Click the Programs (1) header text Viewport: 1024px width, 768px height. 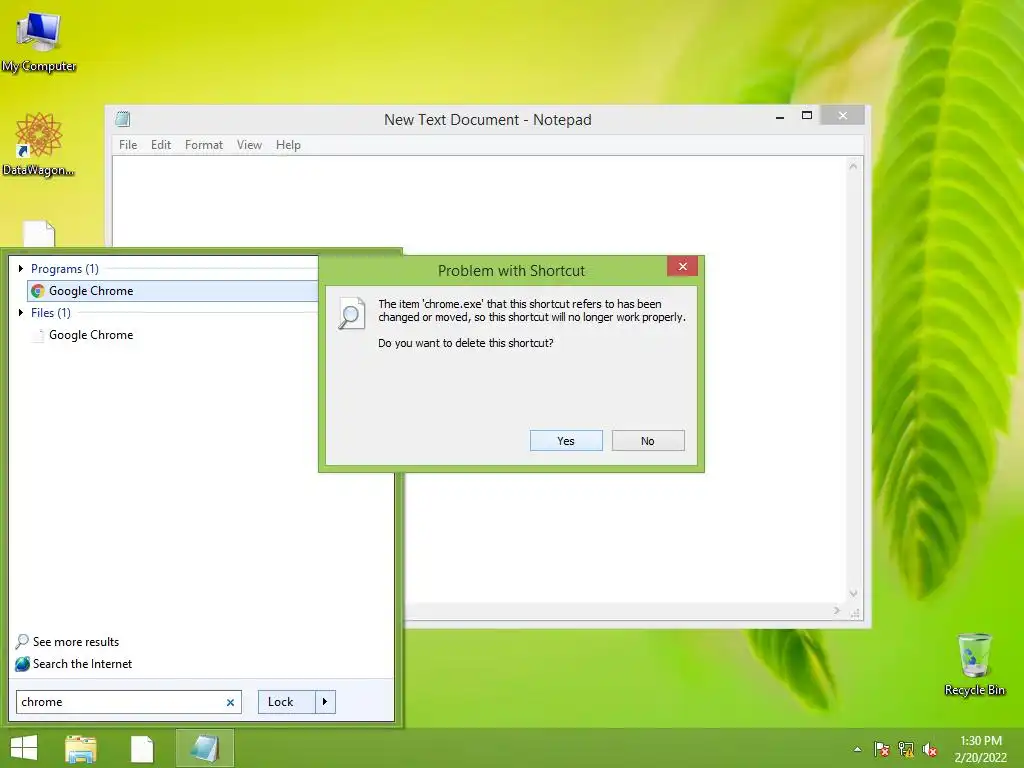pos(65,268)
